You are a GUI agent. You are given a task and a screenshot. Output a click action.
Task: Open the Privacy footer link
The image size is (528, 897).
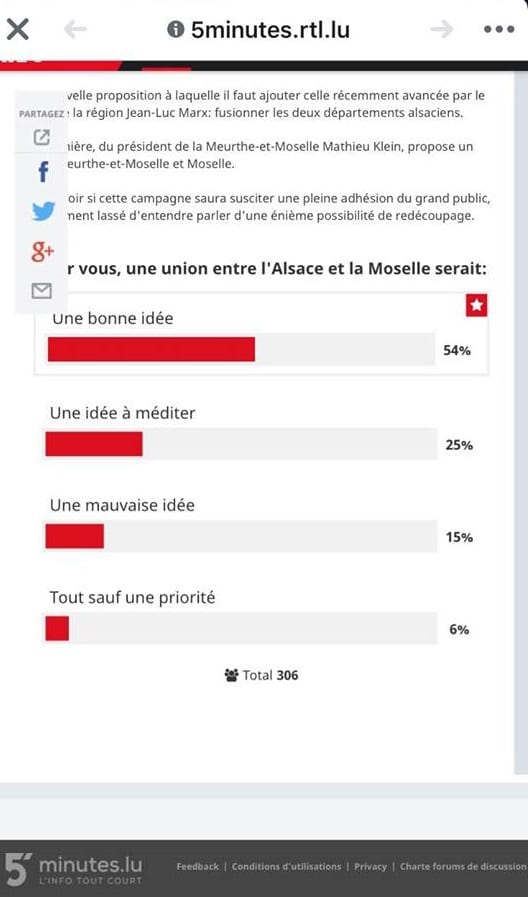coord(370,867)
